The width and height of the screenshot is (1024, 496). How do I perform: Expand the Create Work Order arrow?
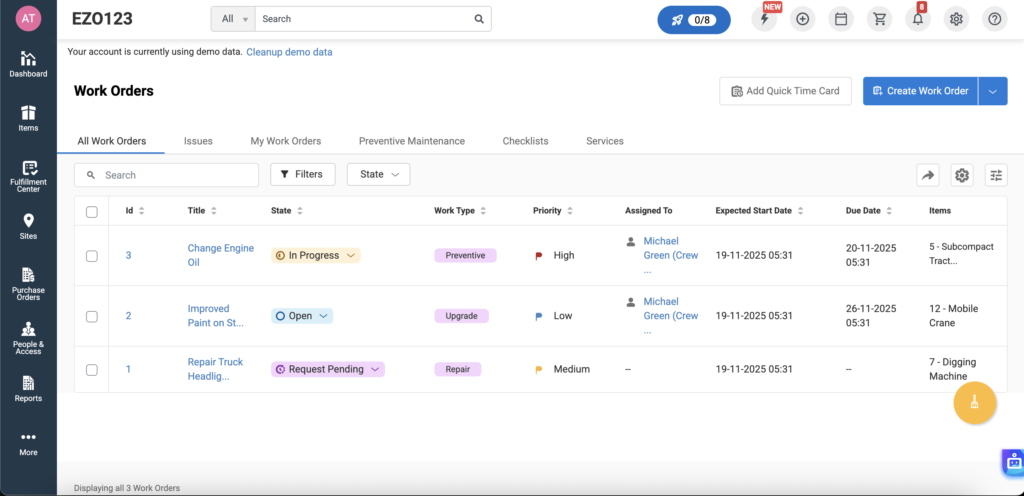pyautogui.click(x=993, y=91)
